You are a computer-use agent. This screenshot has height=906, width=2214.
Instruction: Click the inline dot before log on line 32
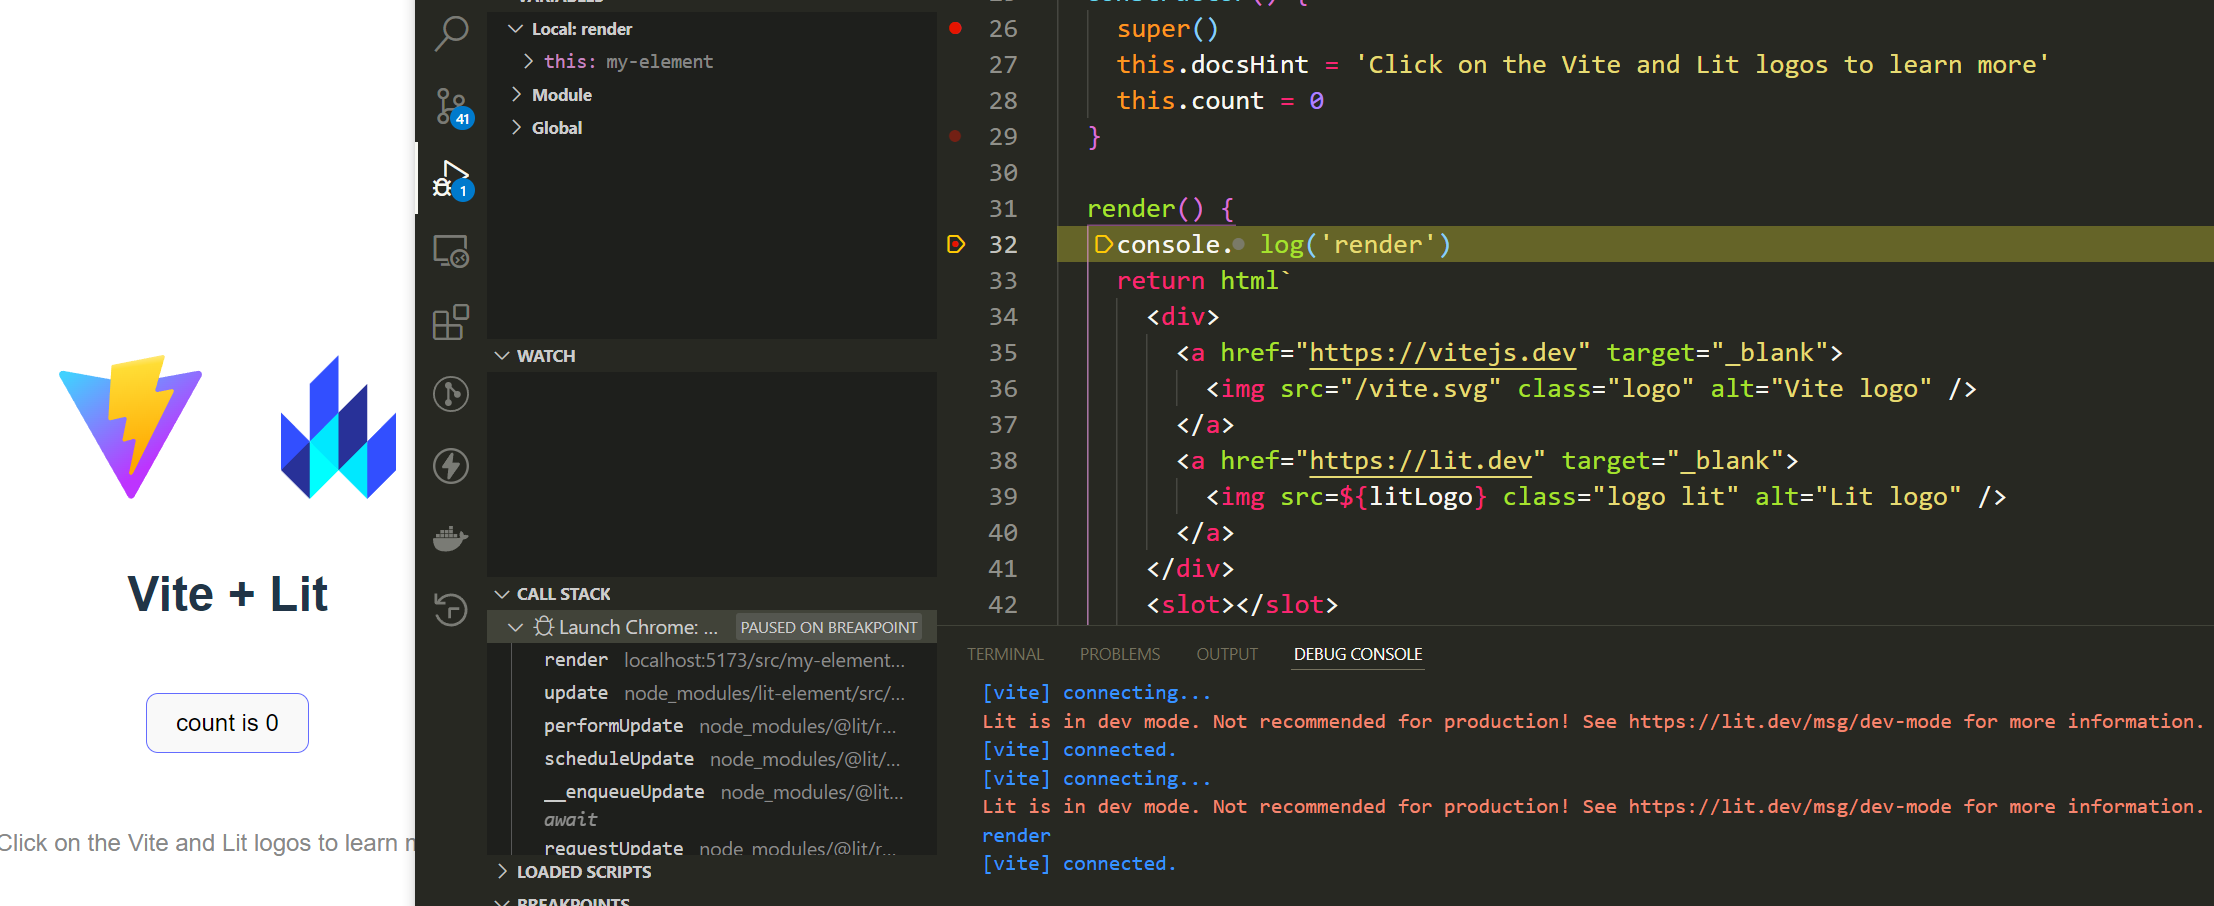point(1239,244)
